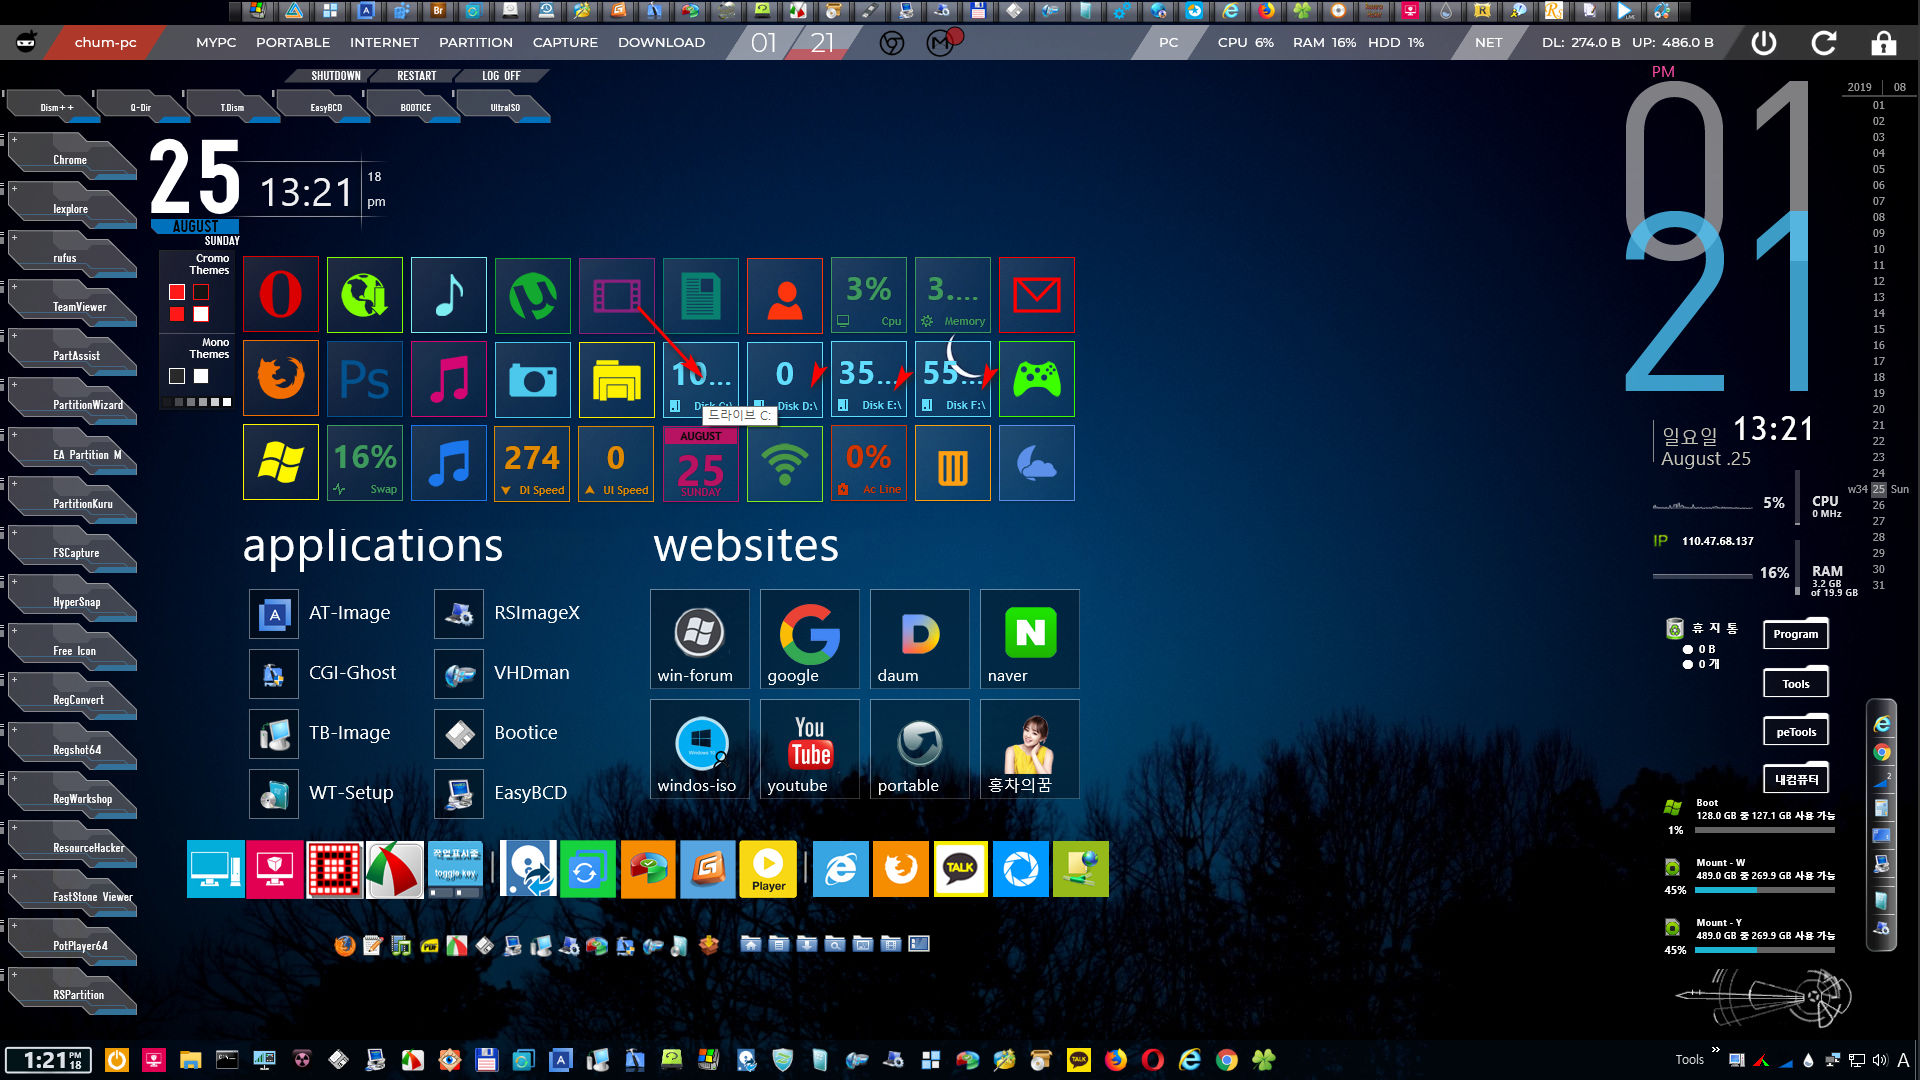
Task: Open the MYPC menu
Action: [216, 43]
